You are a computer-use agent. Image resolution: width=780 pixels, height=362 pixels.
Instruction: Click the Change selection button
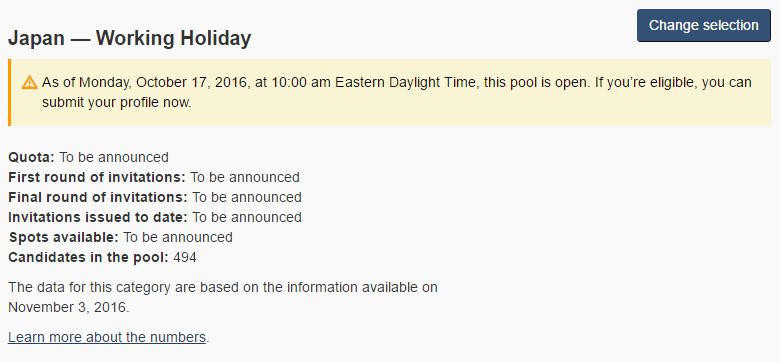(703, 25)
